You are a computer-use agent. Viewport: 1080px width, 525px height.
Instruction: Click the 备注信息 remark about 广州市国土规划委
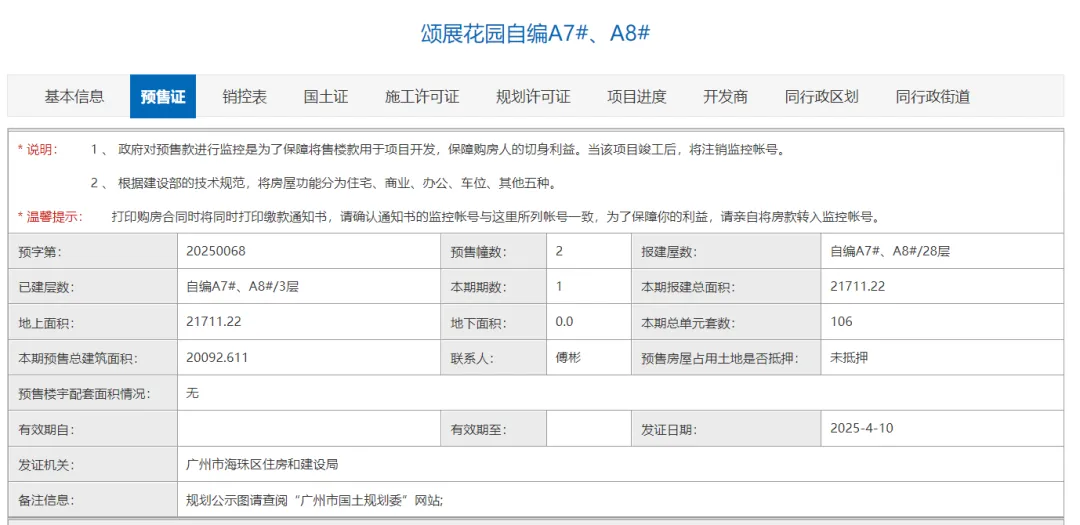click(314, 500)
